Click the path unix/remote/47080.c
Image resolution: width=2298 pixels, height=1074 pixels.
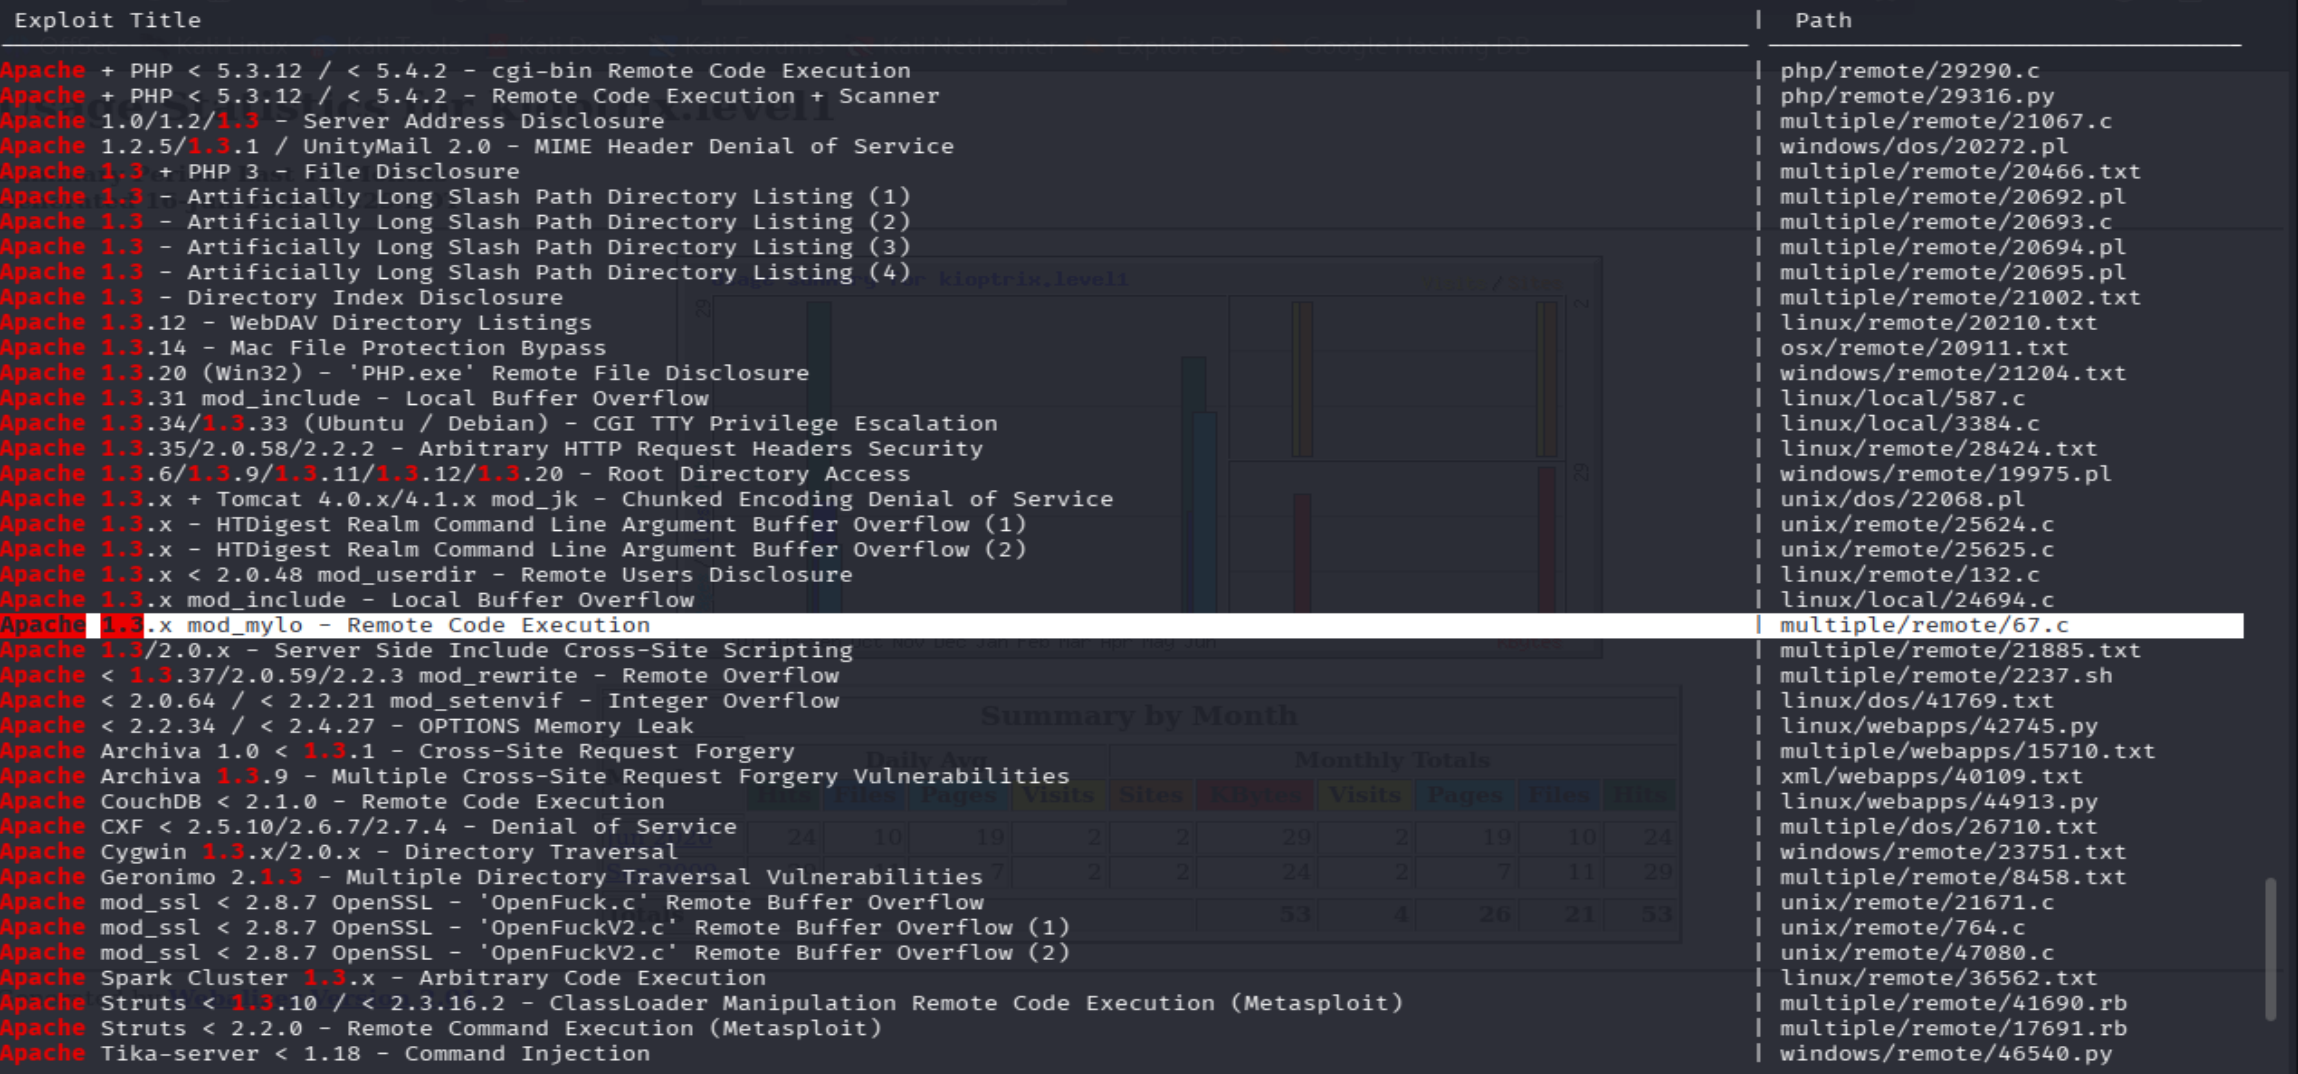[x=1917, y=953]
